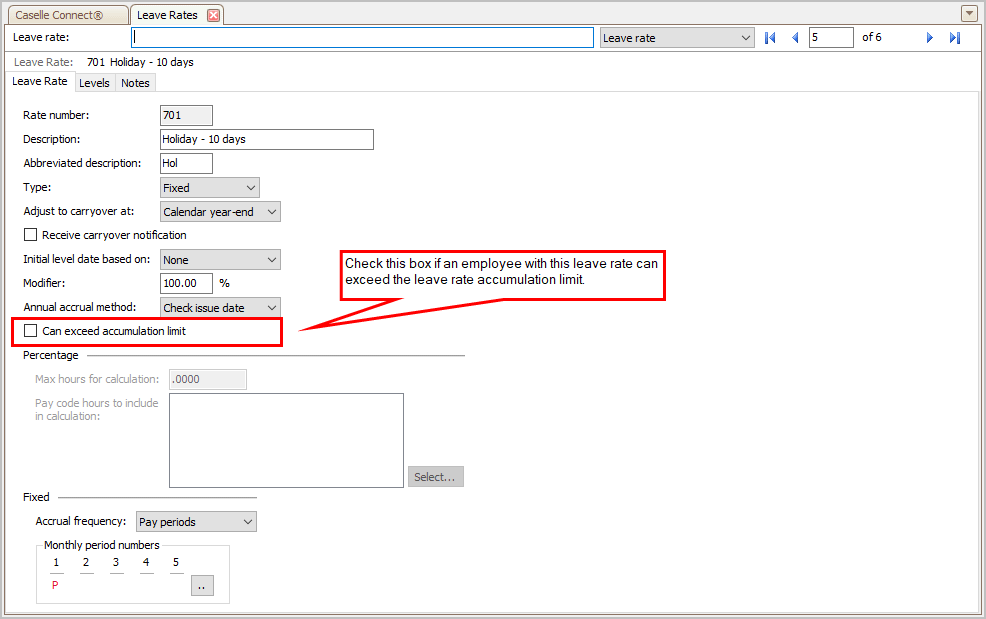
Task: Switch to the Levels tab
Action: pos(94,83)
